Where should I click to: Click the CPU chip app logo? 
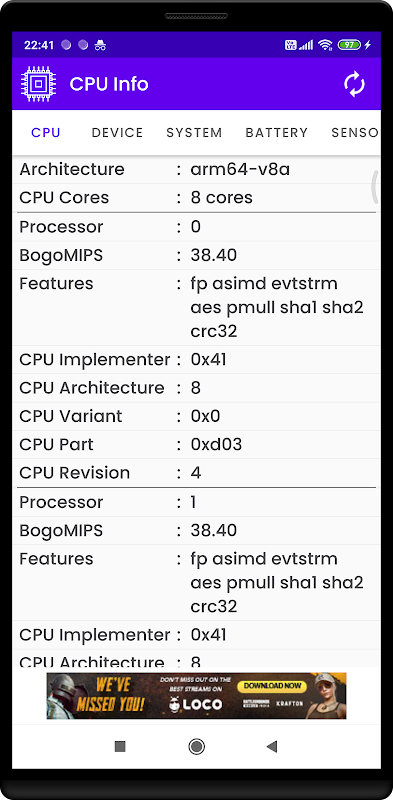pos(39,84)
